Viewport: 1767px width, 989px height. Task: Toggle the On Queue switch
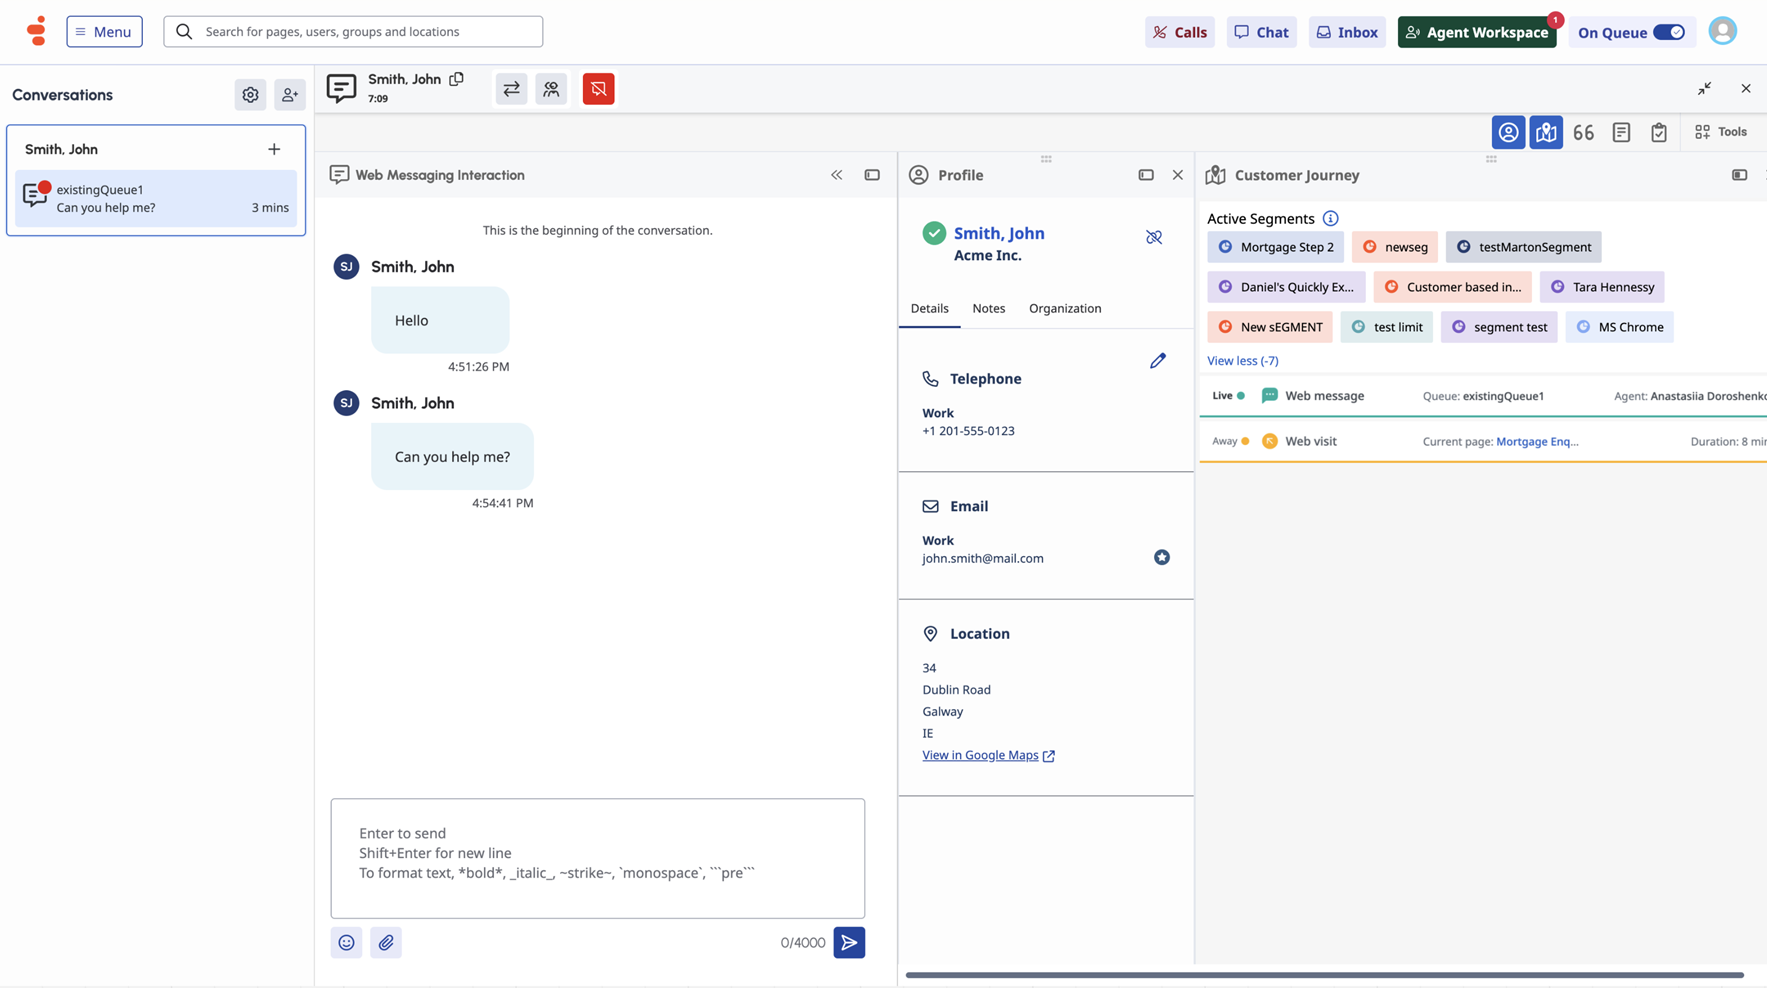[x=1668, y=32]
